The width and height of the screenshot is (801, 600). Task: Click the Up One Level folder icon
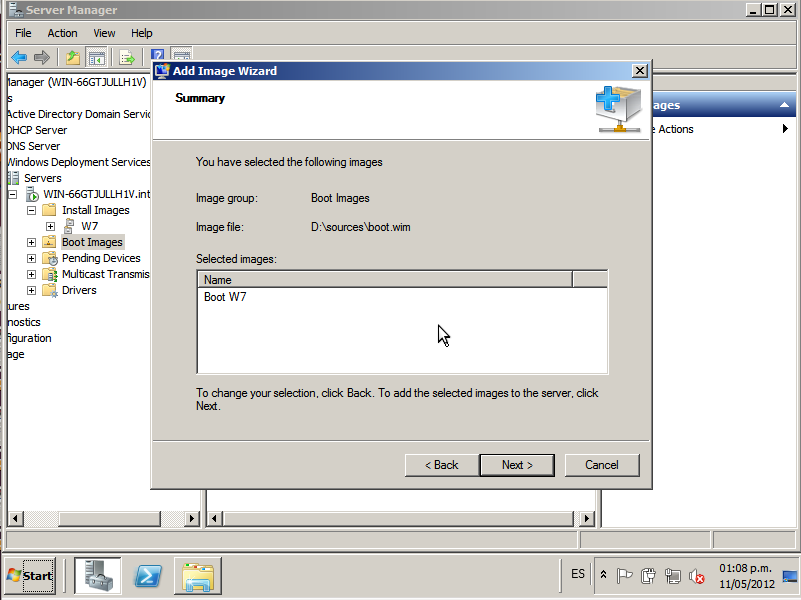73,57
